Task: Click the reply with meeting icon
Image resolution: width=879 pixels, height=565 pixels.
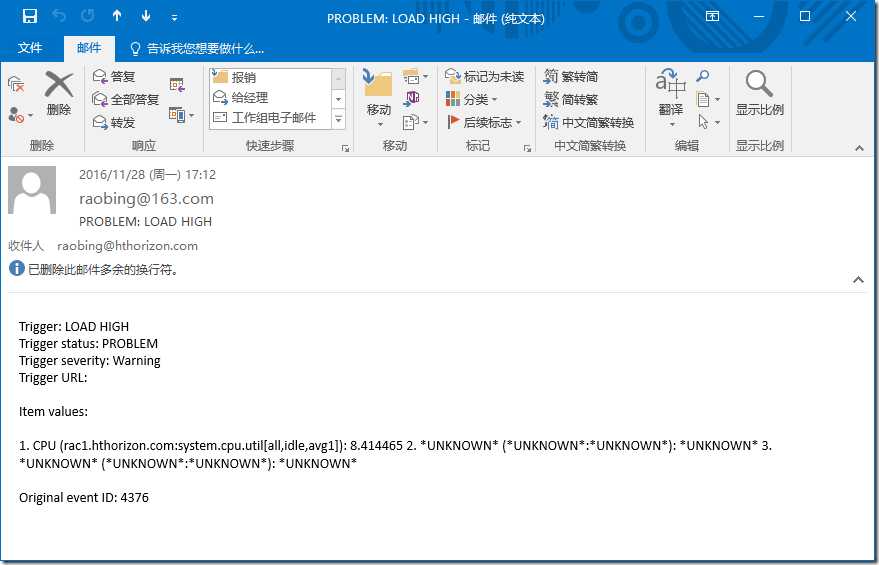Action: pyautogui.click(x=177, y=85)
